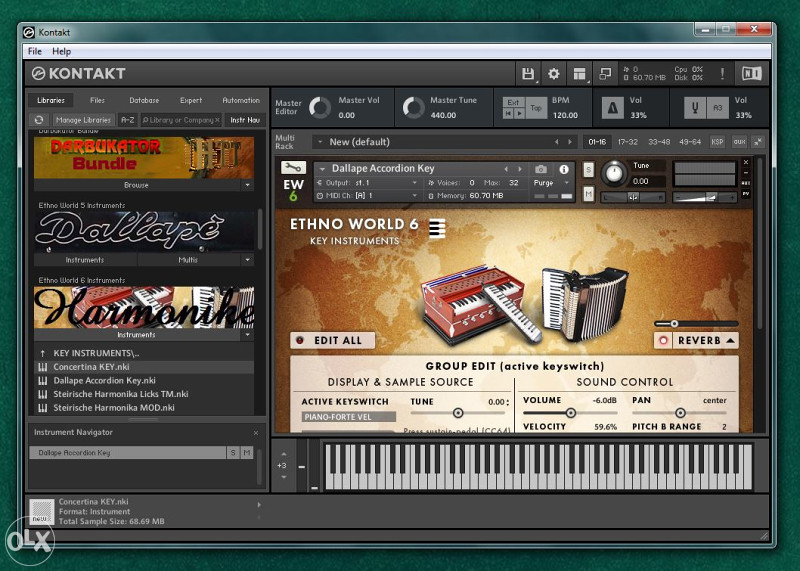800x571 pixels.
Task: Open Harmonike library options dropdown arrow
Action: tap(247, 335)
